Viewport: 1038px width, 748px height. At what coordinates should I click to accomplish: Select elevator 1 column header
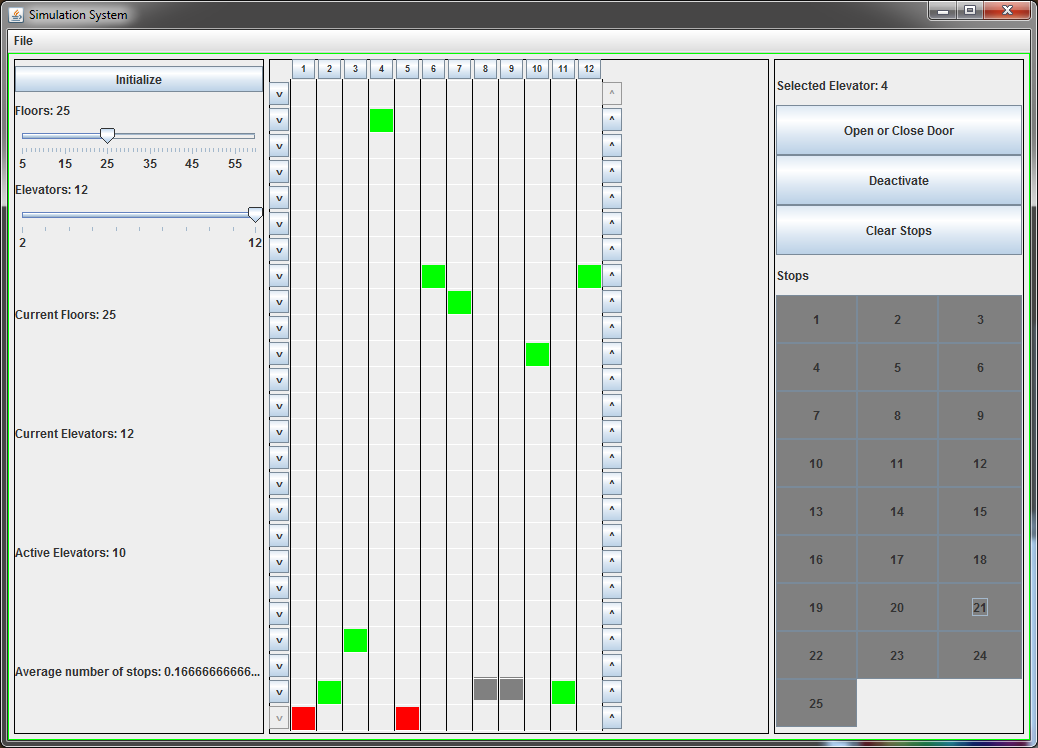[303, 69]
